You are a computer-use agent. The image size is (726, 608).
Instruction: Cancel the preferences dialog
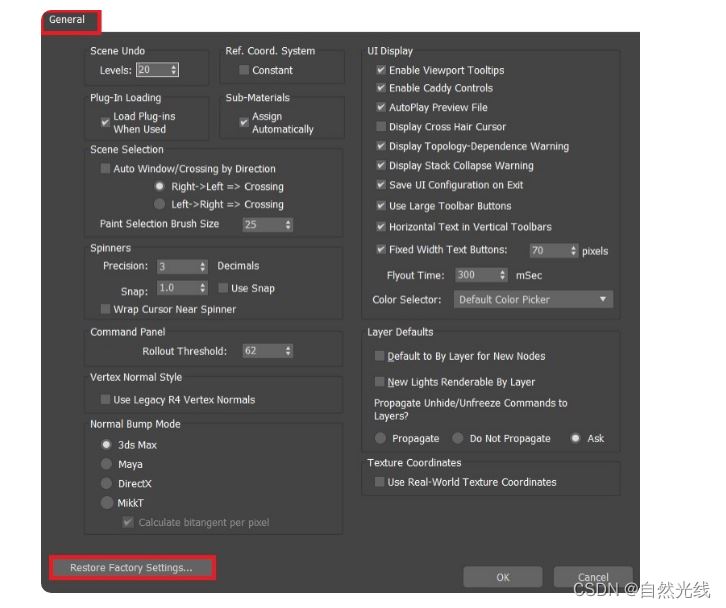click(593, 577)
